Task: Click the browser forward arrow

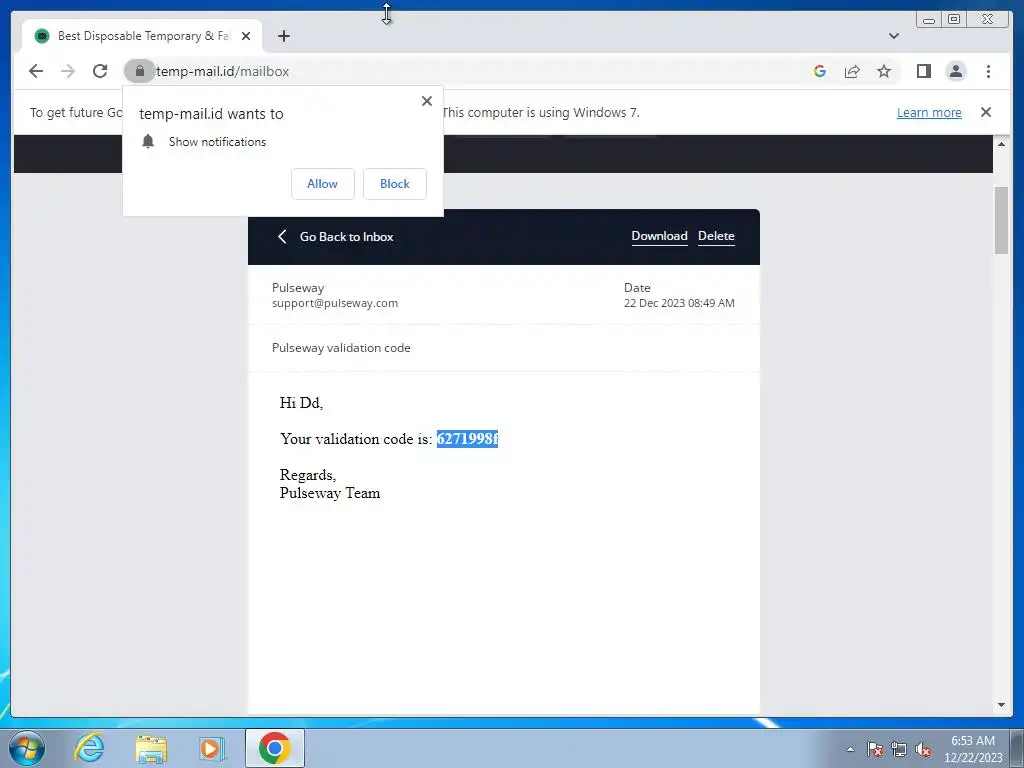Action: (x=68, y=71)
